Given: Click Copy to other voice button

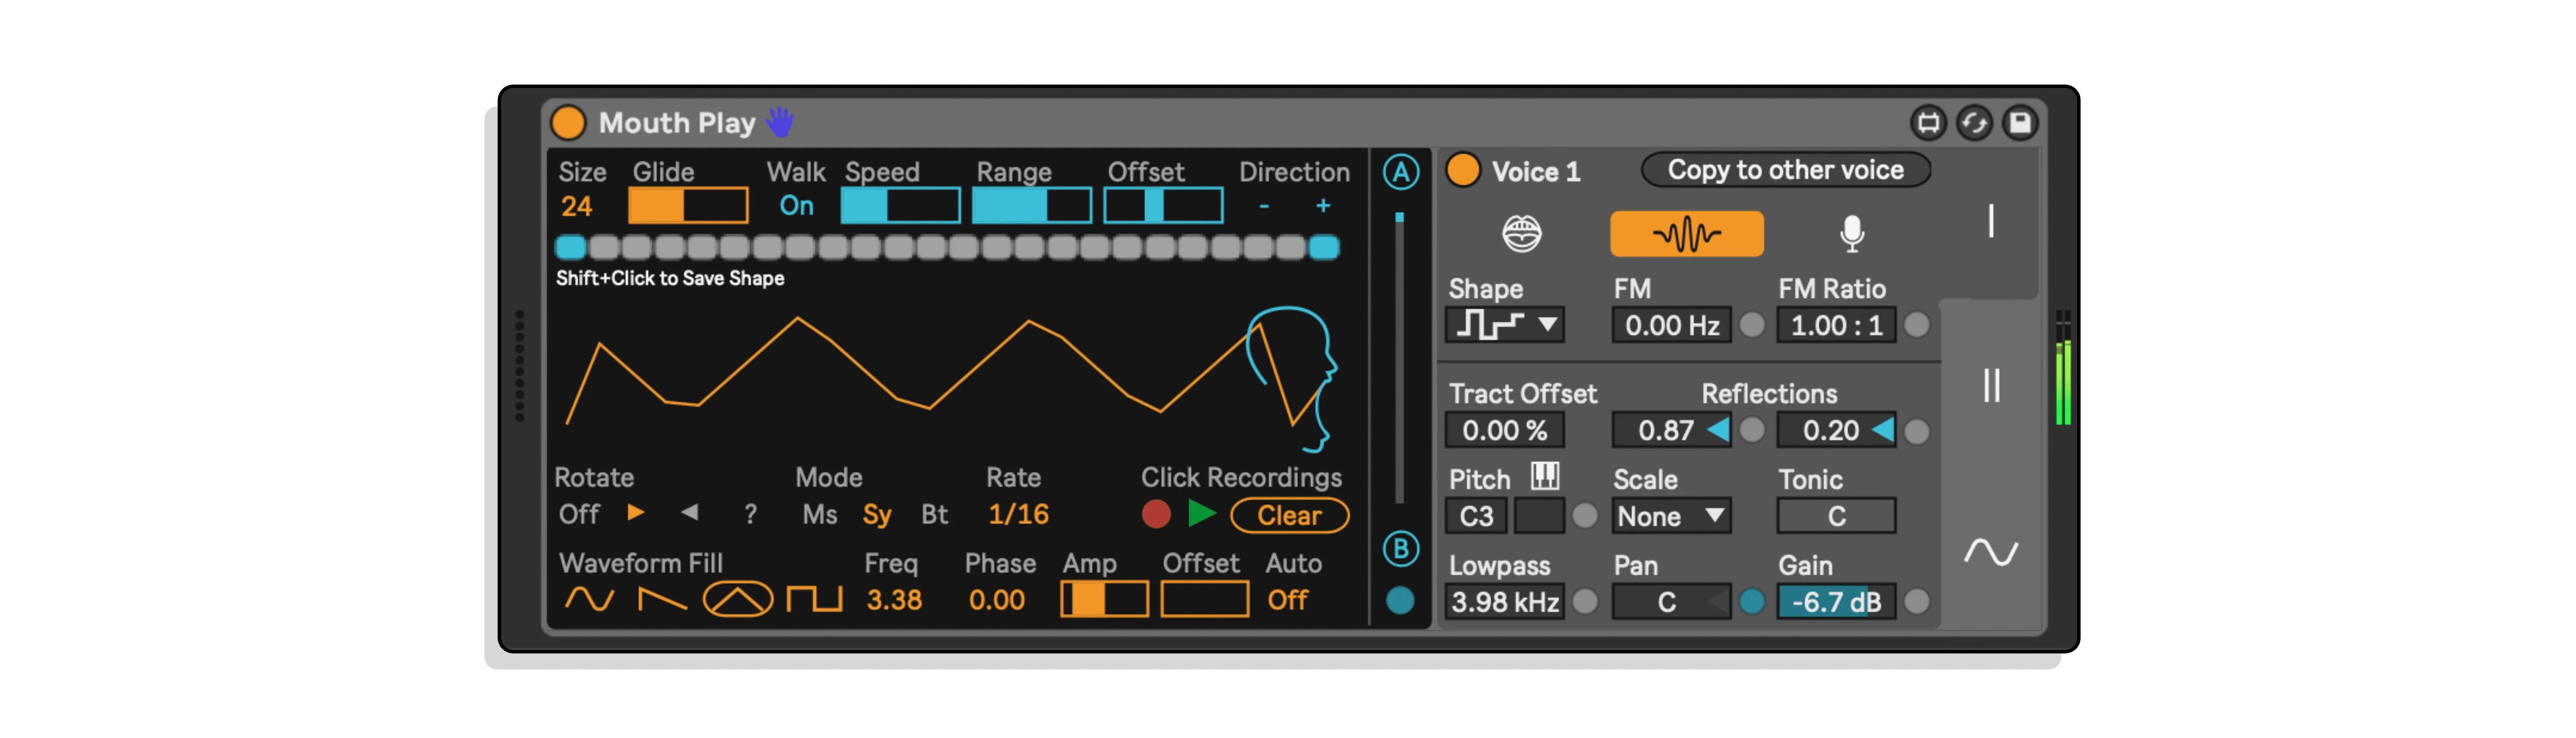Looking at the screenshot, I should (1785, 170).
